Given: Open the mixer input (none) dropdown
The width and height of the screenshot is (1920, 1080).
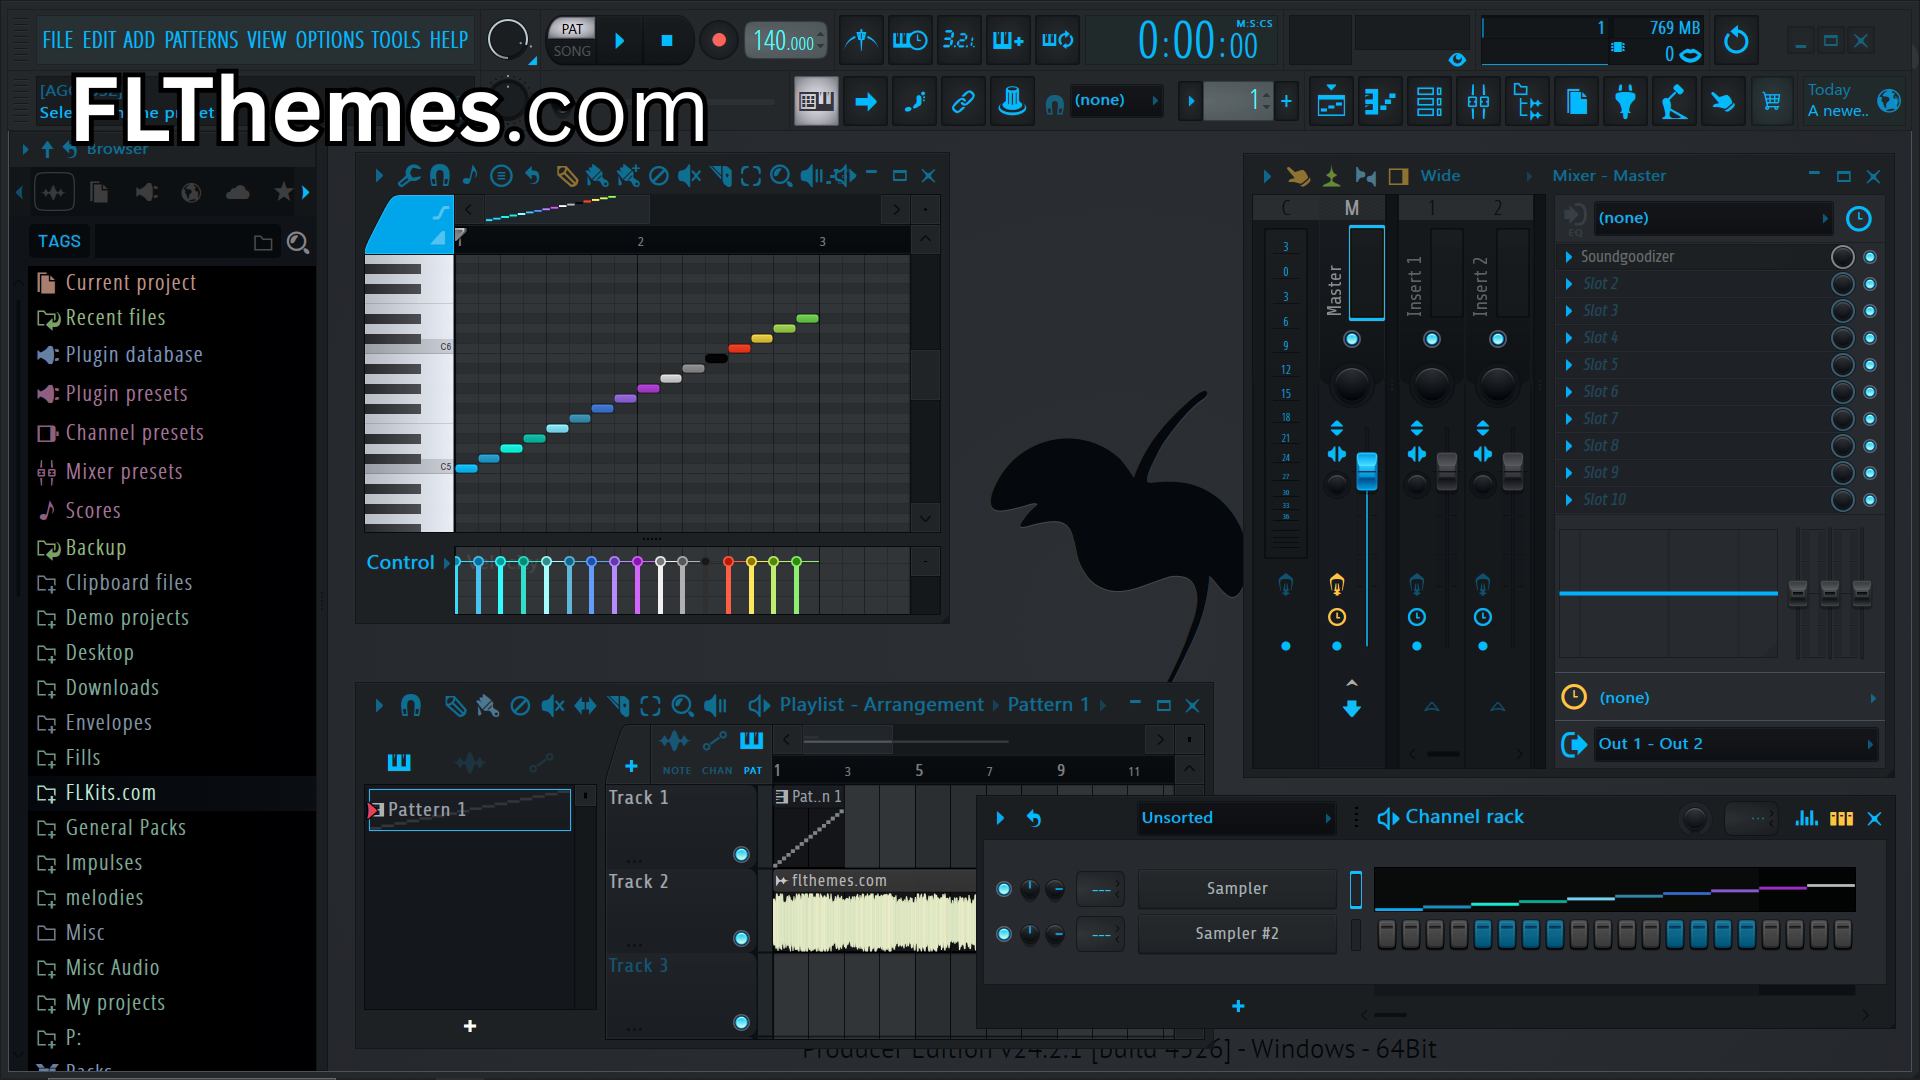Looking at the screenshot, I should pyautogui.click(x=1713, y=218).
